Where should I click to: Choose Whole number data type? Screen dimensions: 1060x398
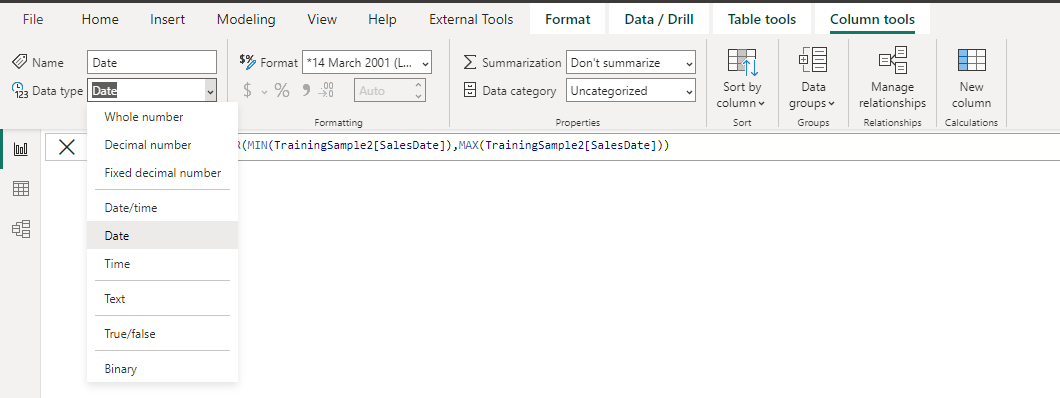(x=162, y=117)
